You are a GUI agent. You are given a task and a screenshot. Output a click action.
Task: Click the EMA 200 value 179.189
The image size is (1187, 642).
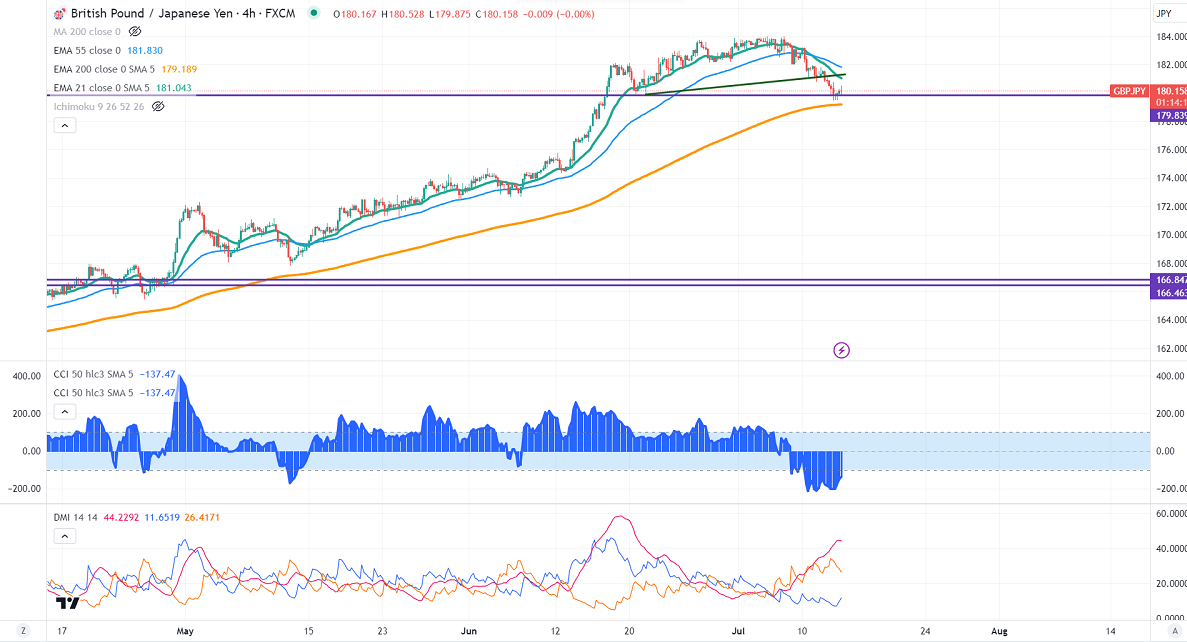179,69
